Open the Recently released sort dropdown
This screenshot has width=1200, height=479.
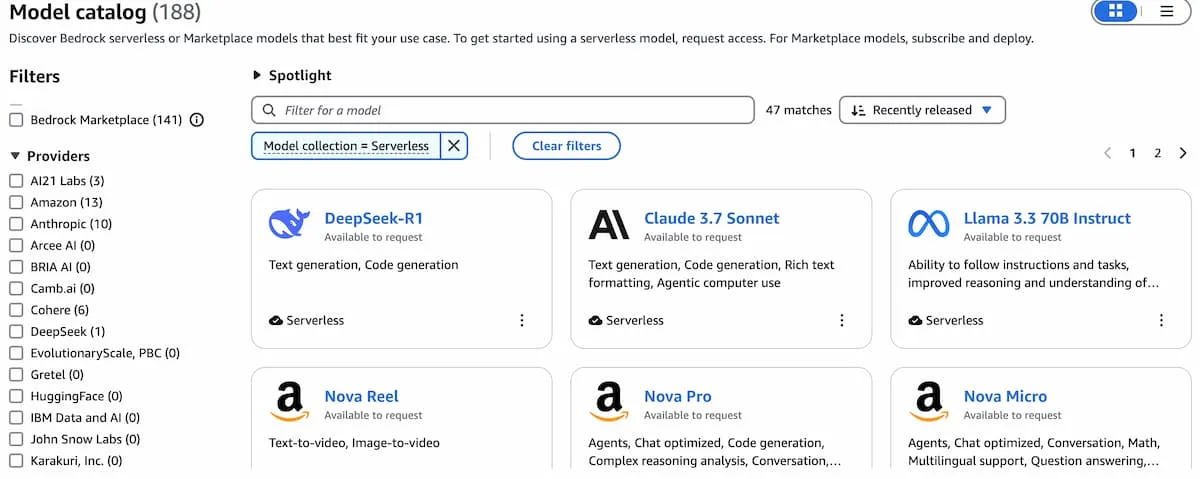[x=922, y=110]
